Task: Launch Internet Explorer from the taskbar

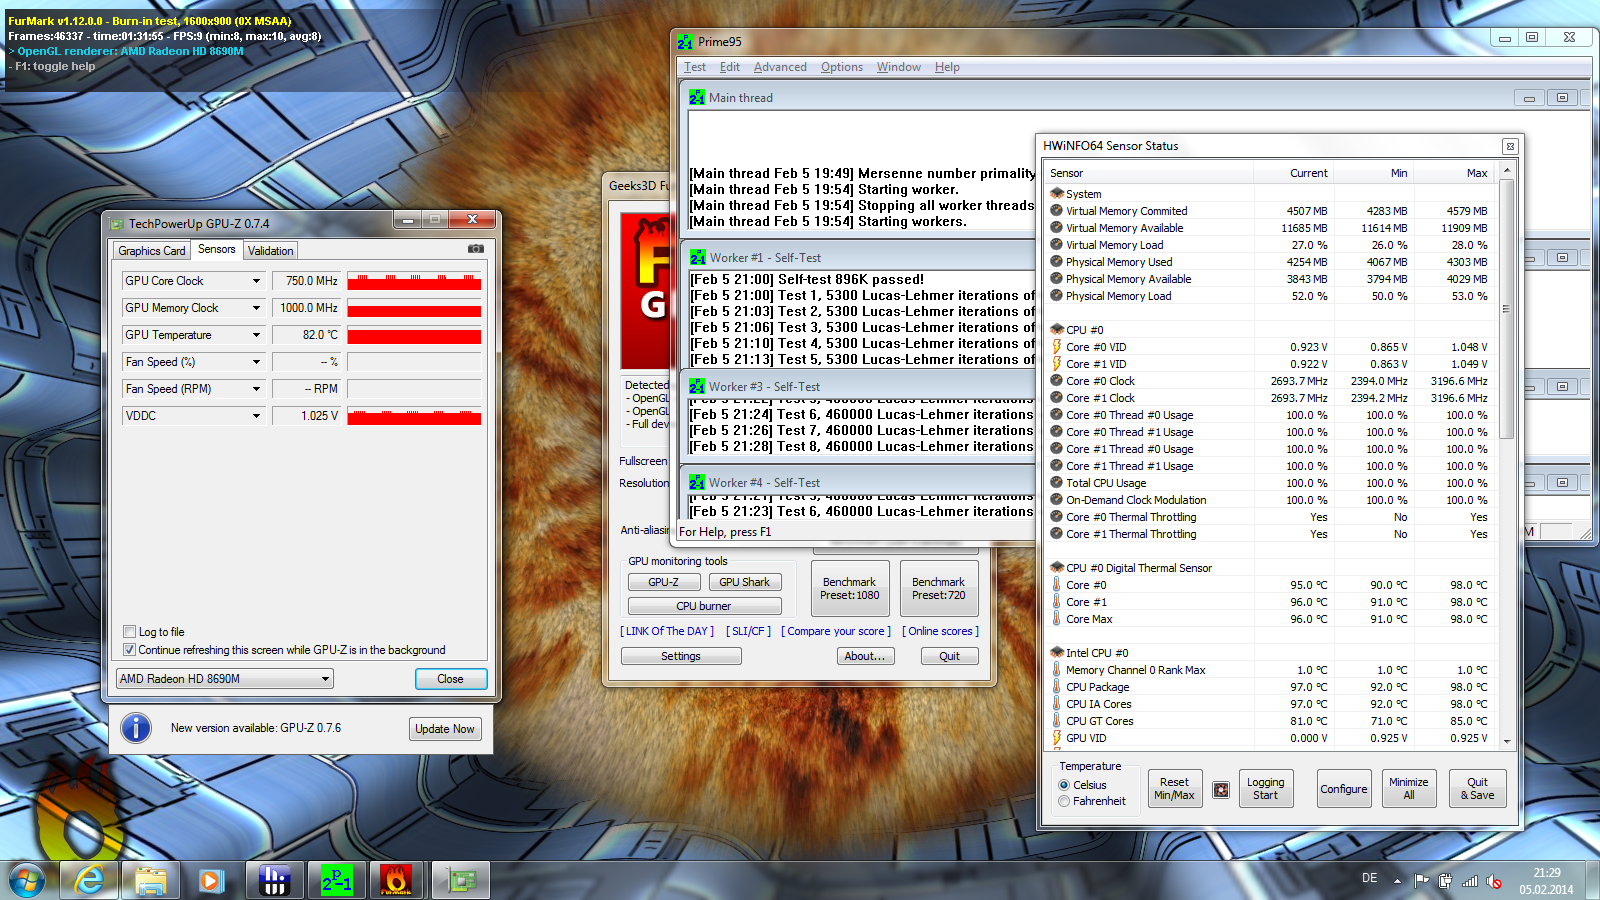Action: coord(89,881)
